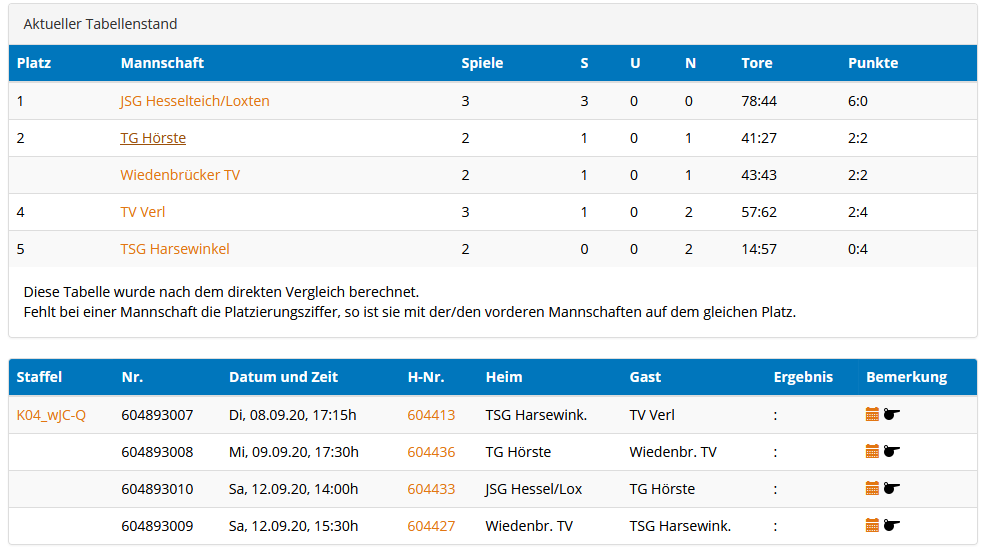
Task: Click TSG Harsewinkel team link
Action: coord(175,249)
